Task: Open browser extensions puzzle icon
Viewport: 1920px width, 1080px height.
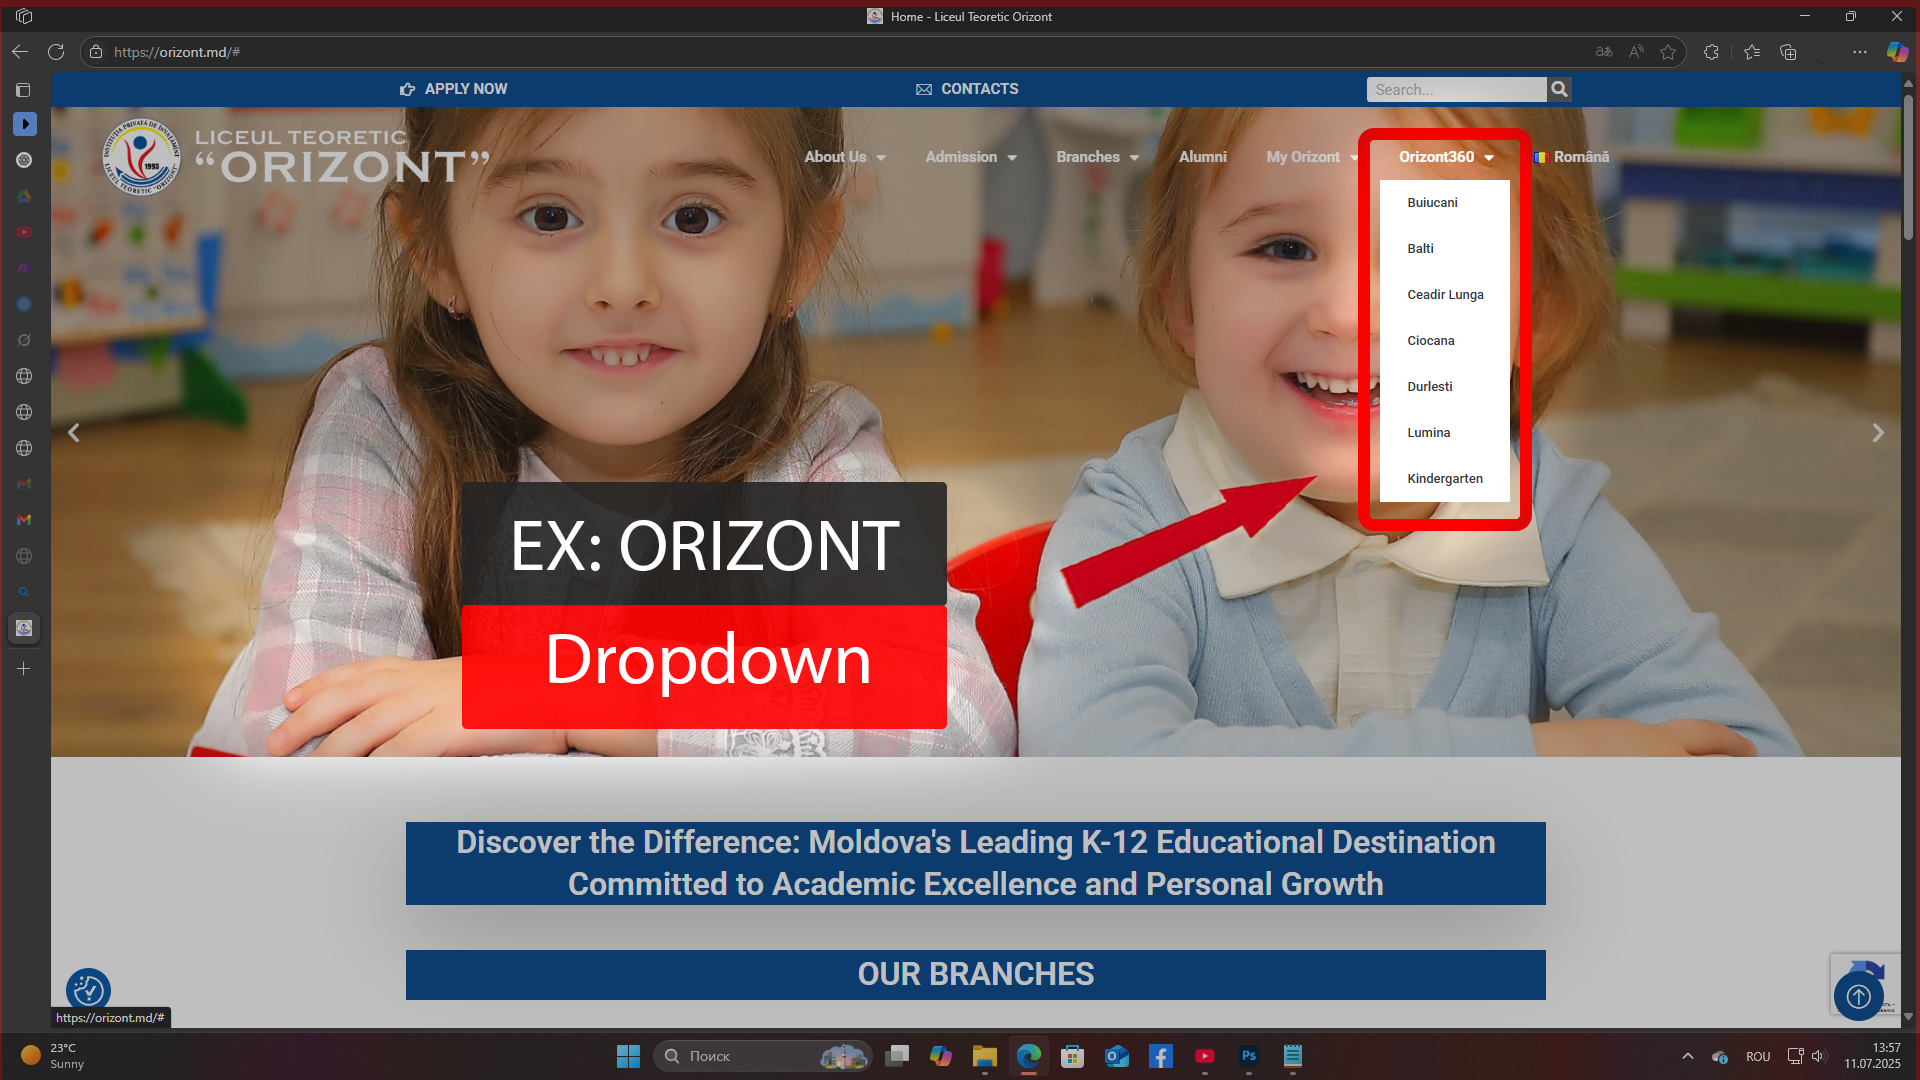Action: [1711, 52]
